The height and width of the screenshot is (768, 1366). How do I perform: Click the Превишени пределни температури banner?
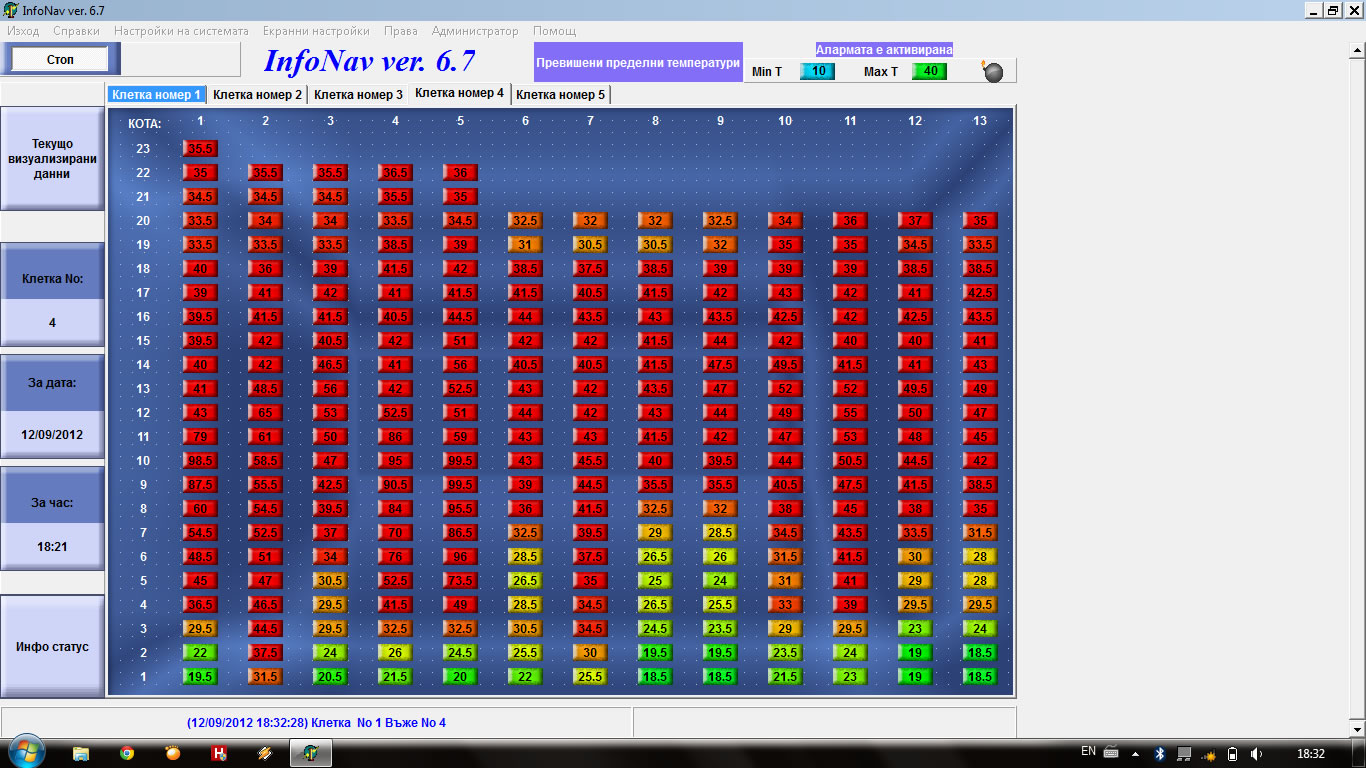pyautogui.click(x=638, y=62)
